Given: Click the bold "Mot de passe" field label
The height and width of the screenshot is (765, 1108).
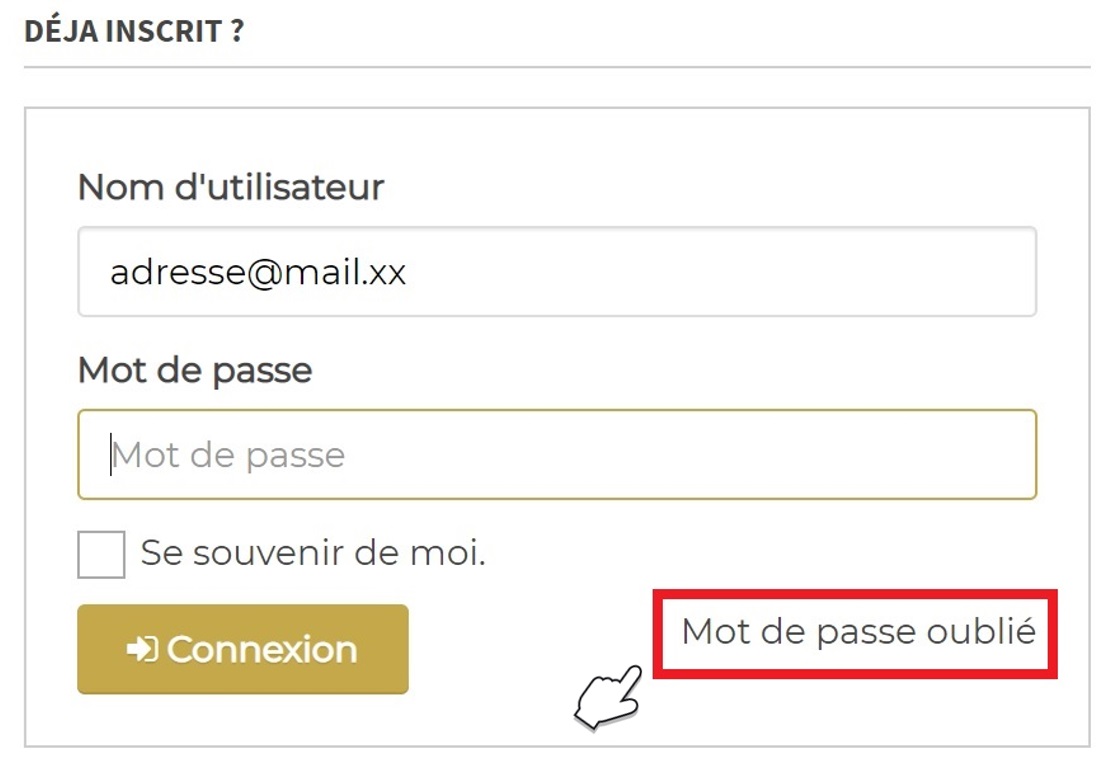Looking at the screenshot, I should point(195,371).
